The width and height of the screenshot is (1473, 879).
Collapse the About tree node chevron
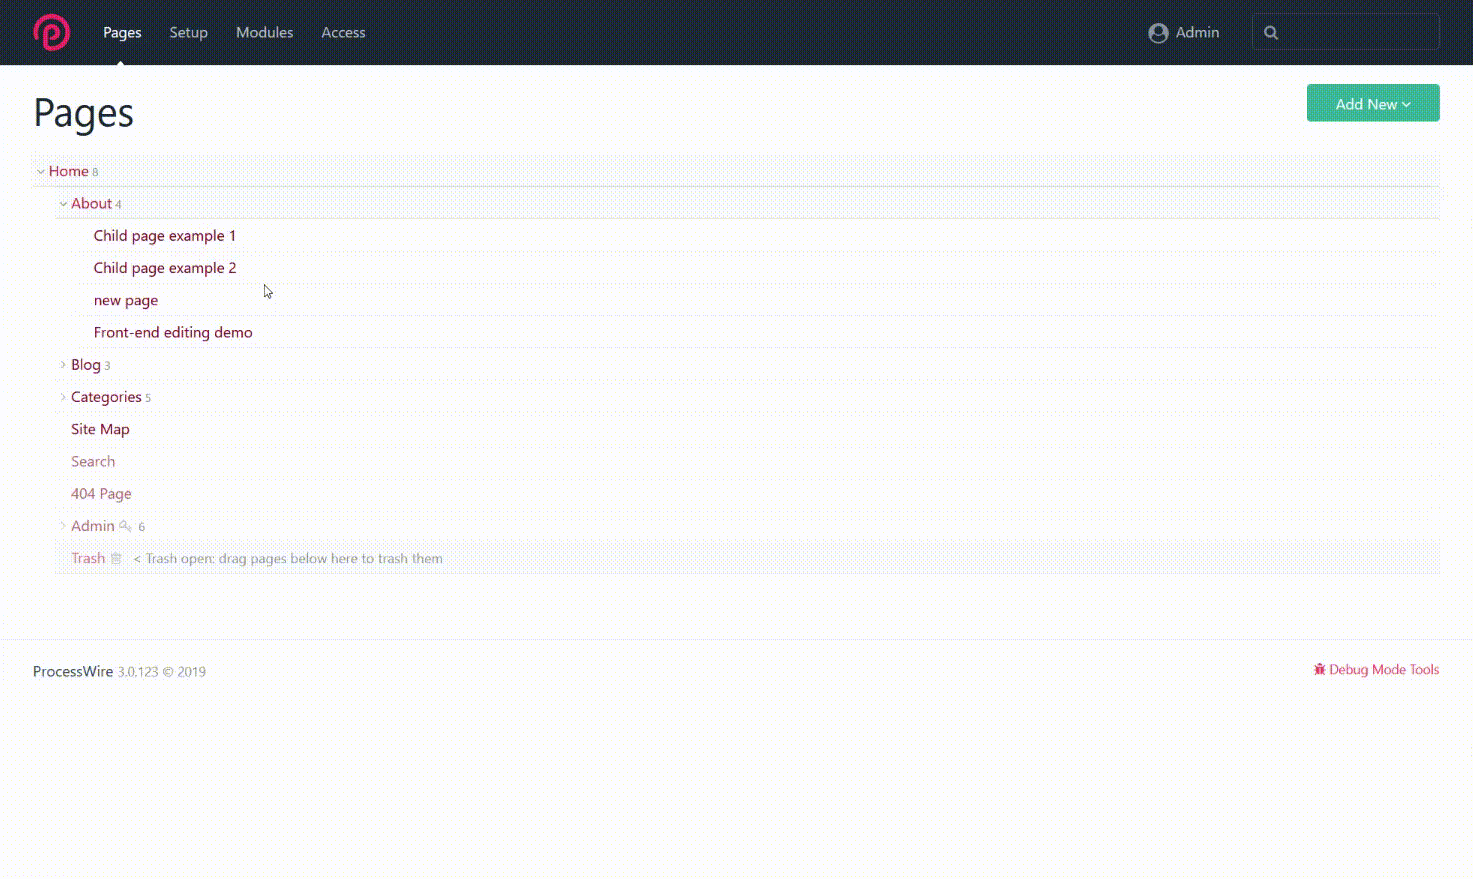click(x=63, y=204)
